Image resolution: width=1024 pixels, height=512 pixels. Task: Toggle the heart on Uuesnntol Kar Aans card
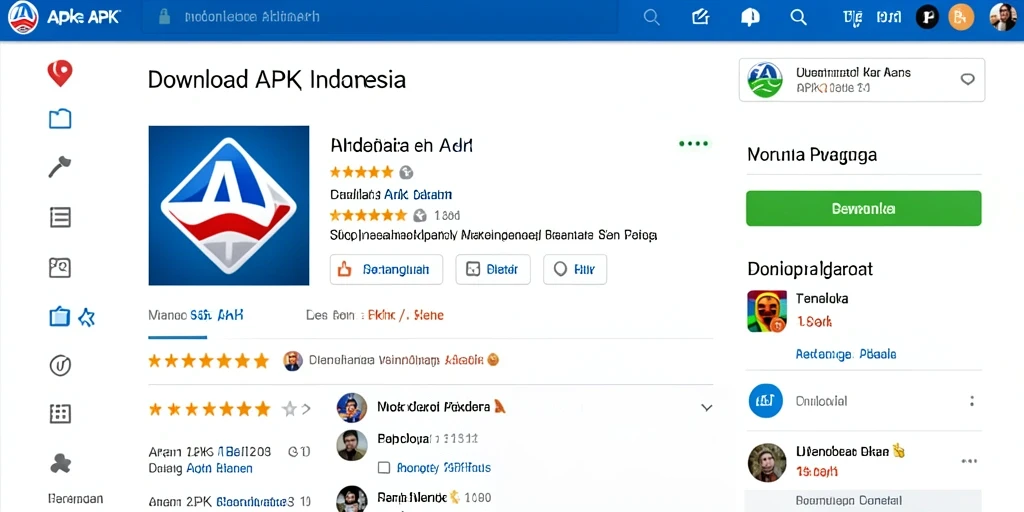pos(967,80)
